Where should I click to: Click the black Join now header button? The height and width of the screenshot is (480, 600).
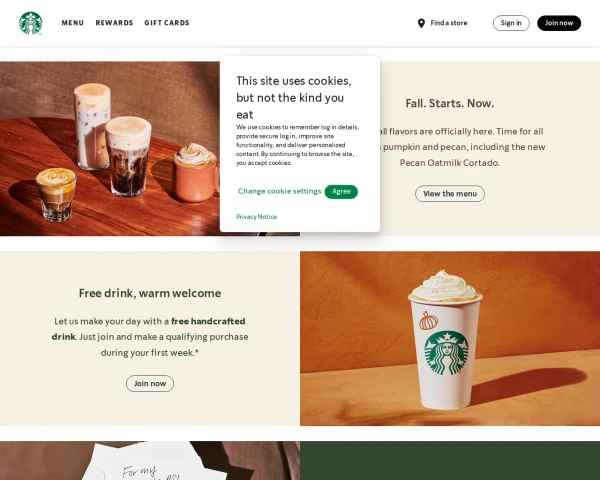tap(559, 23)
